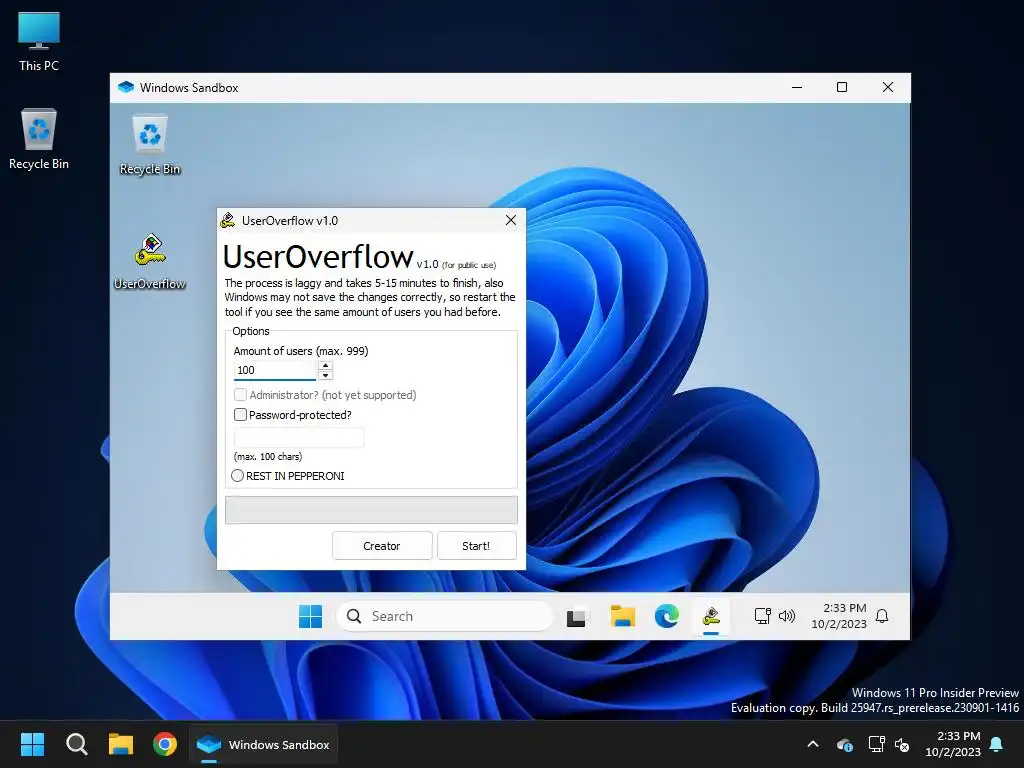Open This PC on host desktop

coord(39,42)
